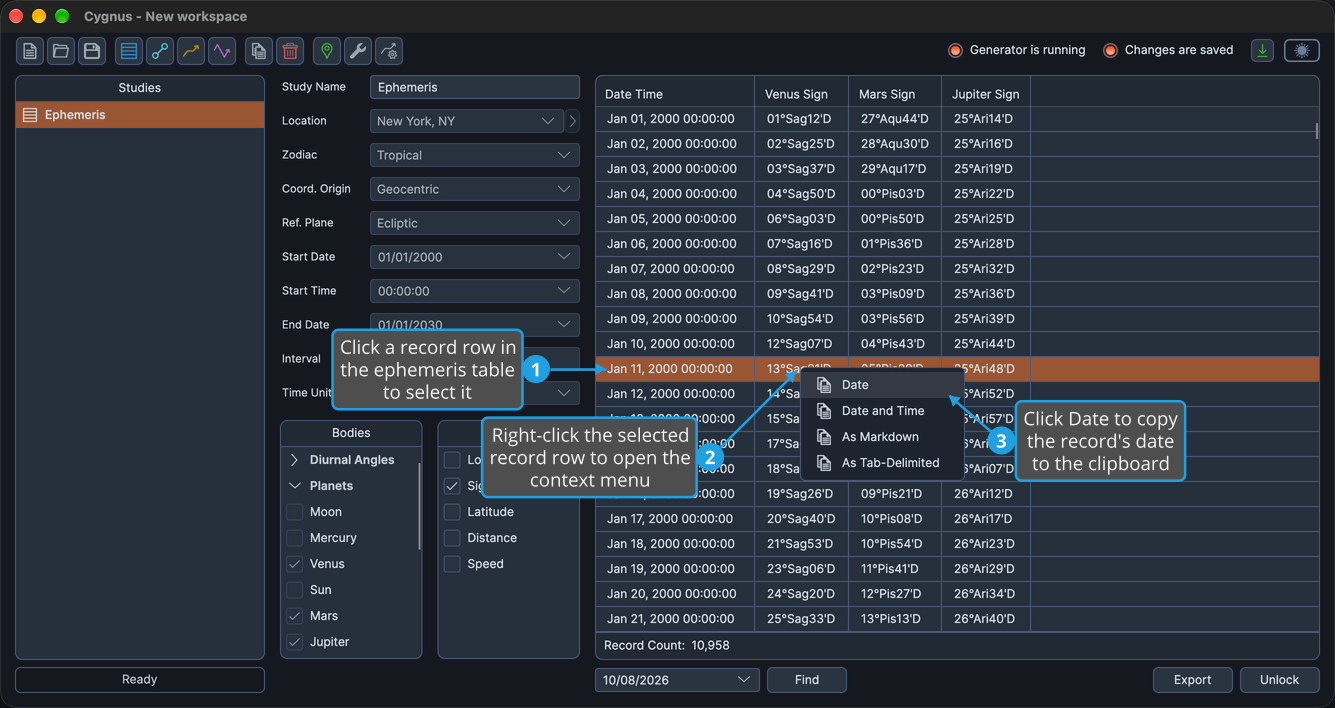The width and height of the screenshot is (1335, 708).
Task: Open a workspace with the folder icon
Action: pos(61,51)
